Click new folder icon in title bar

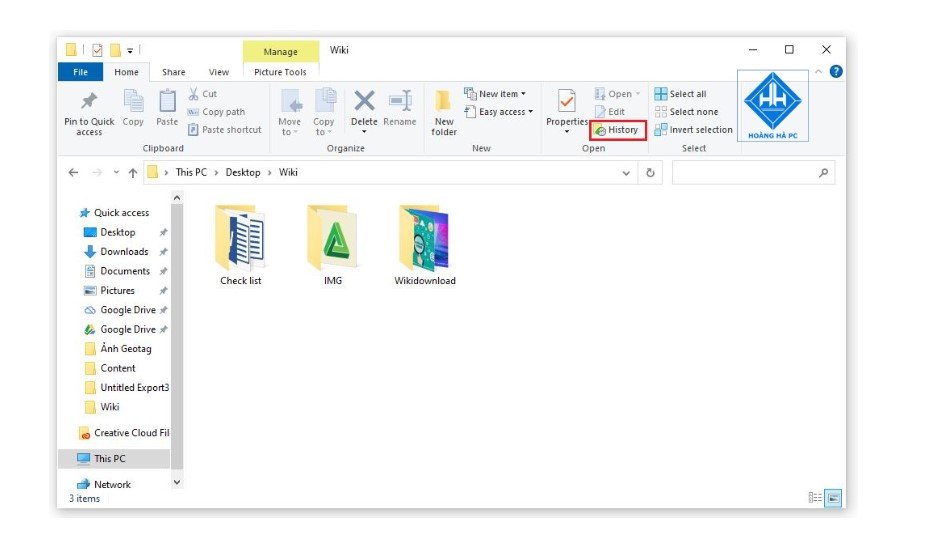point(116,50)
